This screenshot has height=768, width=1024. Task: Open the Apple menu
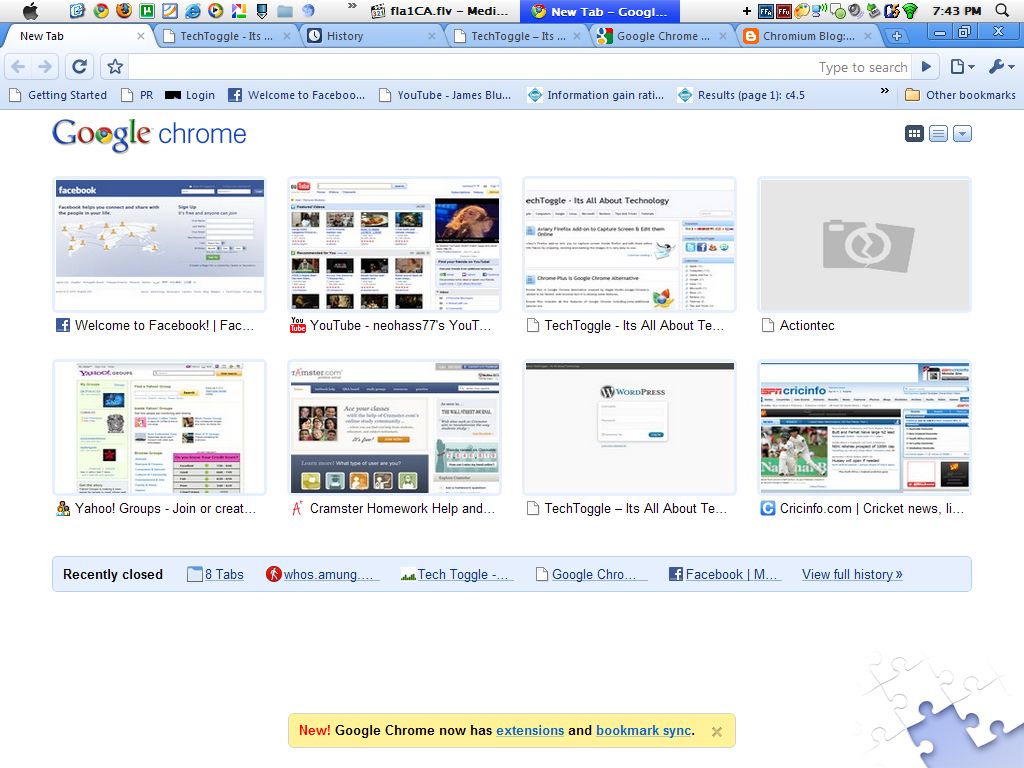coord(31,10)
